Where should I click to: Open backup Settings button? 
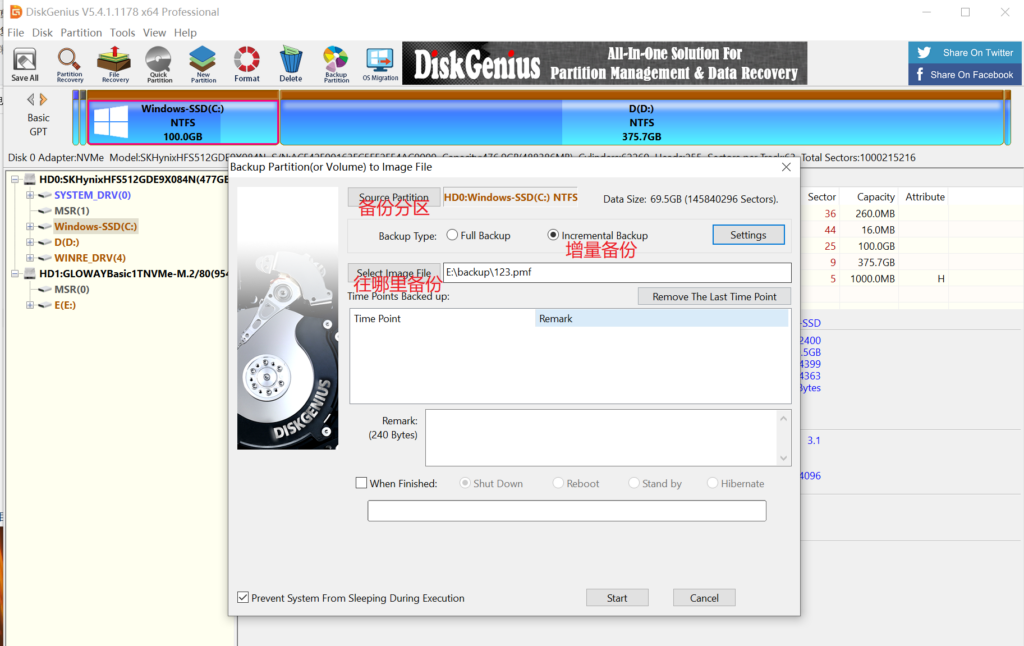pos(748,235)
